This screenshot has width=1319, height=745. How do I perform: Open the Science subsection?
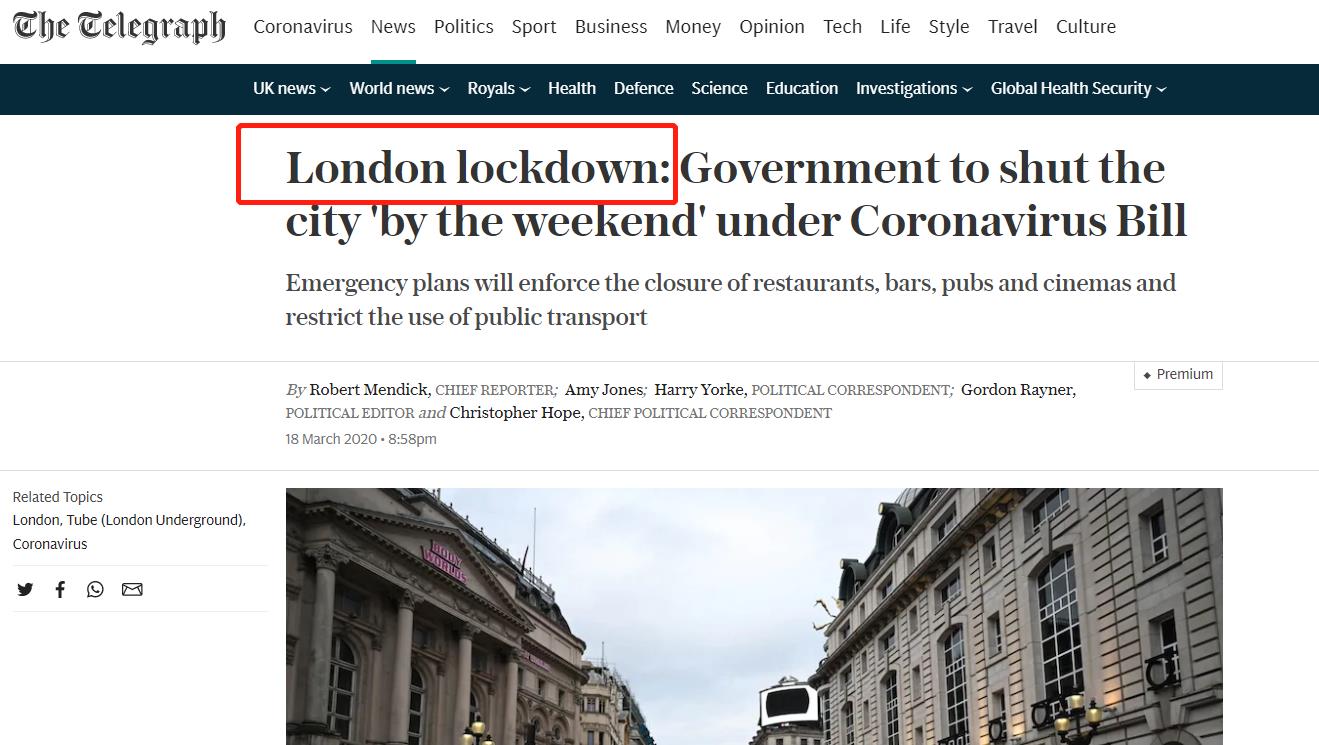tap(720, 88)
